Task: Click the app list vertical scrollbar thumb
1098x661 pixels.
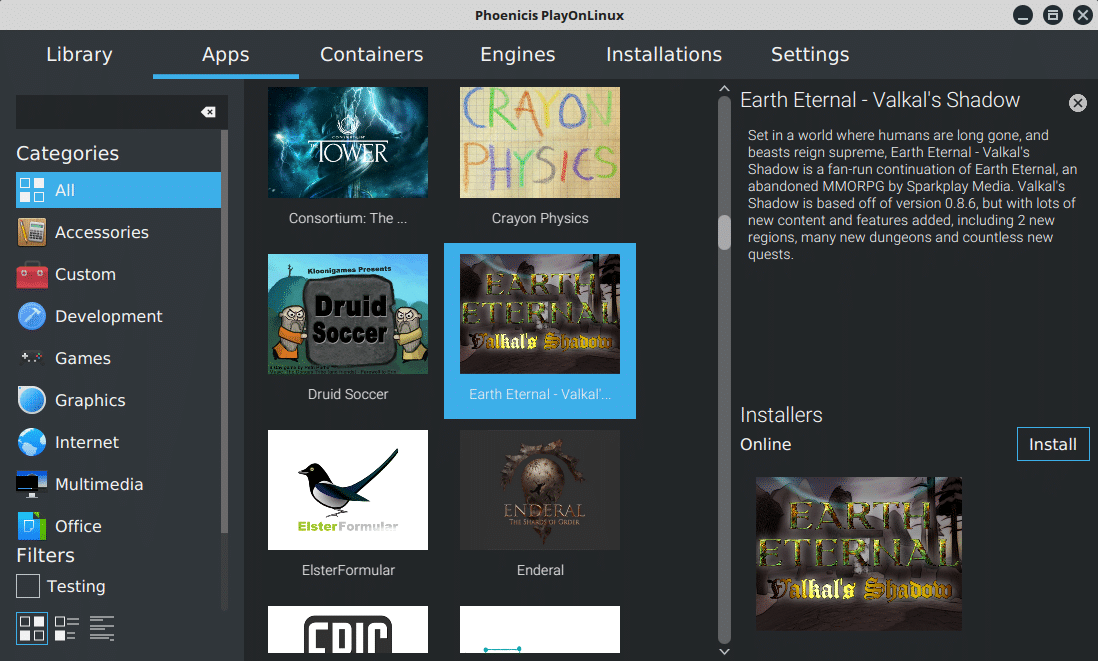Action: 724,232
